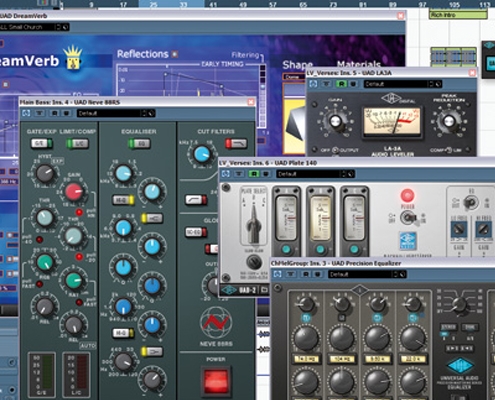
Task: Toggle the G/E gate/expander switch
Action: (x=42, y=143)
